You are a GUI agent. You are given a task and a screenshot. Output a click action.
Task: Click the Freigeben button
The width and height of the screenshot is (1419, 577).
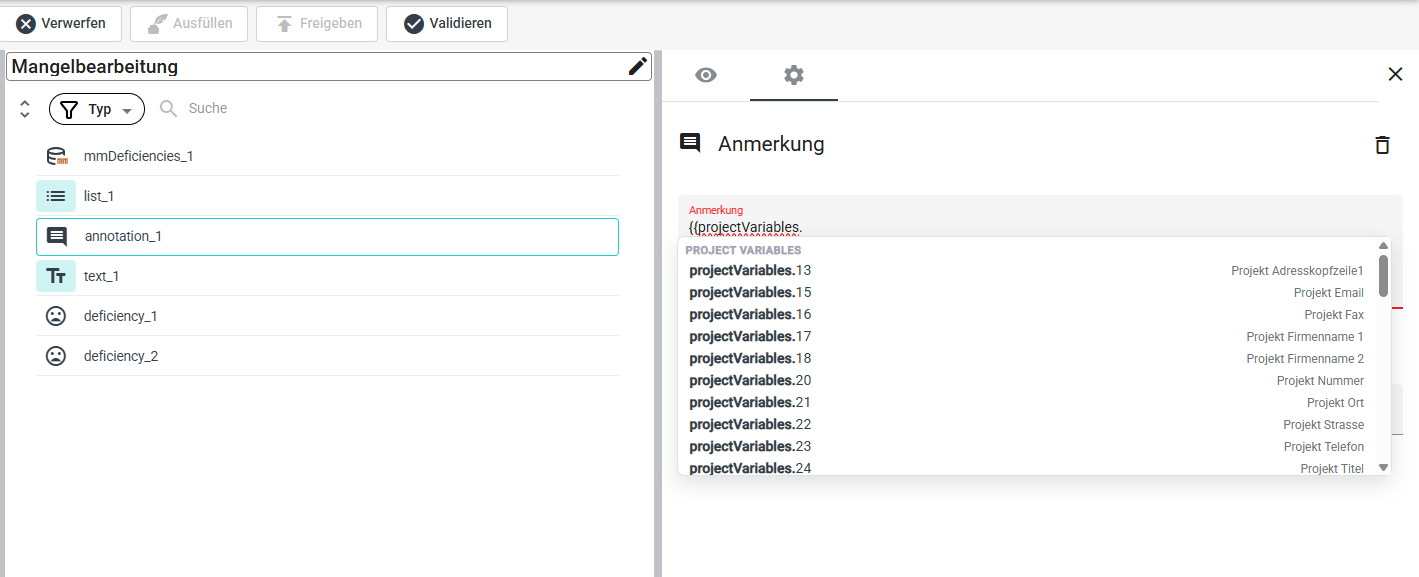[x=317, y=23]
